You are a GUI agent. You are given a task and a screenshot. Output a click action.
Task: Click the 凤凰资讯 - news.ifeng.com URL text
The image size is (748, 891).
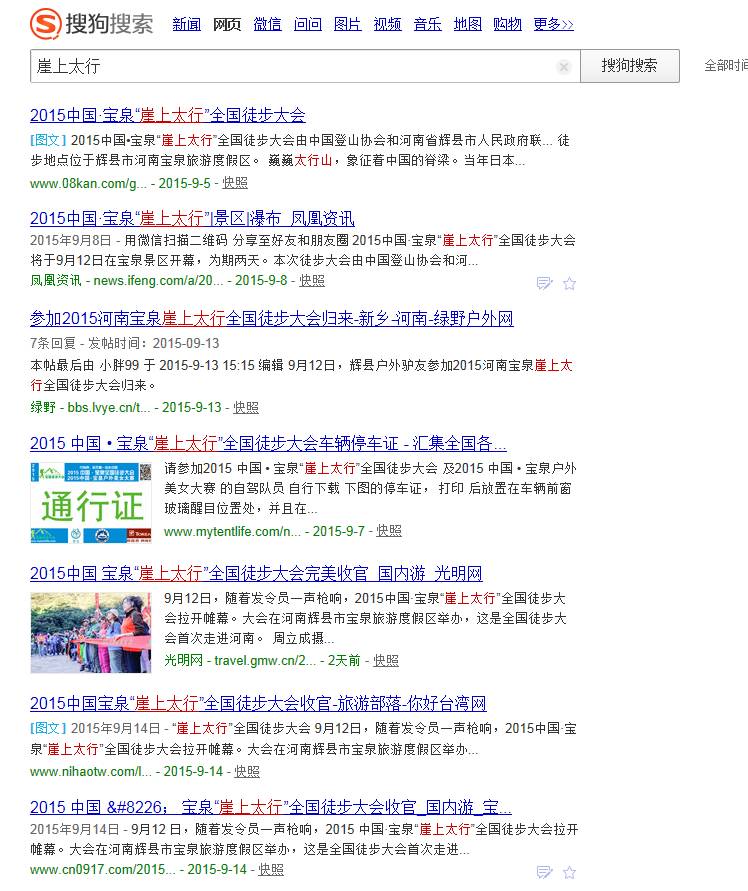click(126, 281)
